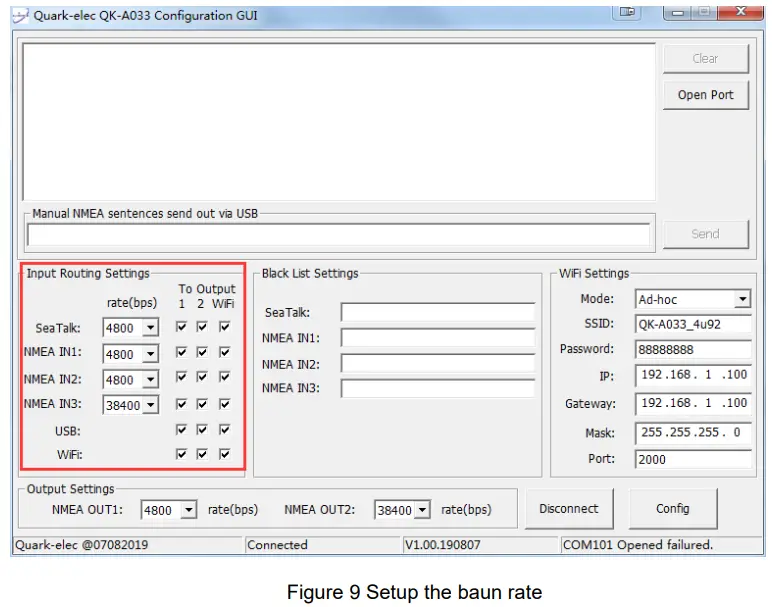The width and height of the screenshot is (772, 607).
Task: Toggle WiFi row WiFi output checkbox
Action: coord(224,454)
